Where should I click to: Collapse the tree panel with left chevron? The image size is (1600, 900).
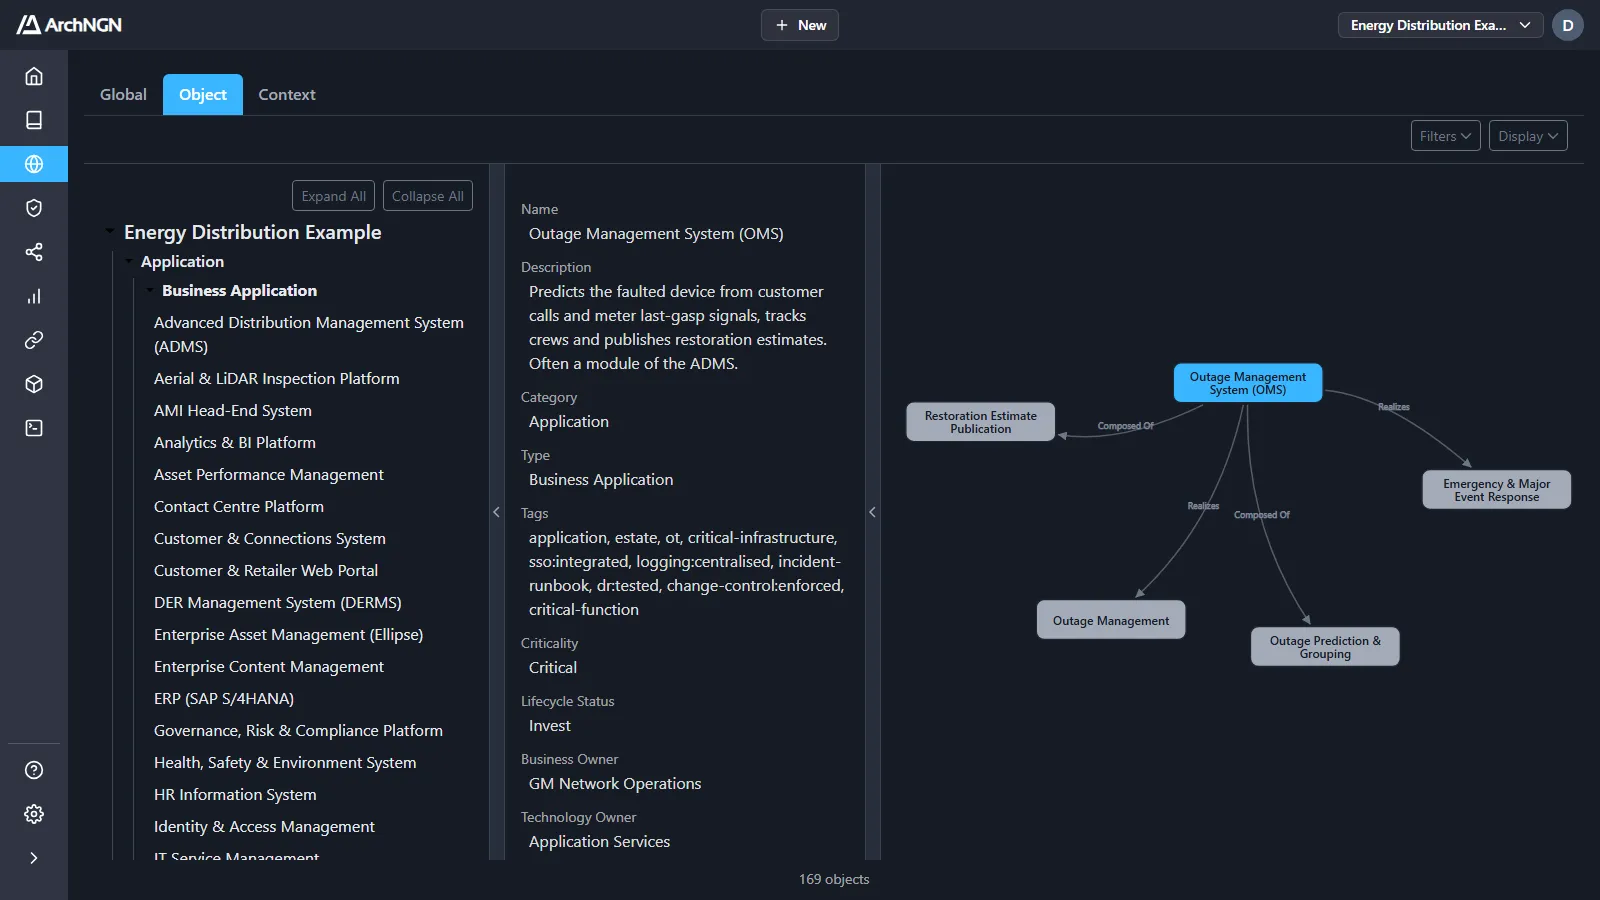coord(496,512)
